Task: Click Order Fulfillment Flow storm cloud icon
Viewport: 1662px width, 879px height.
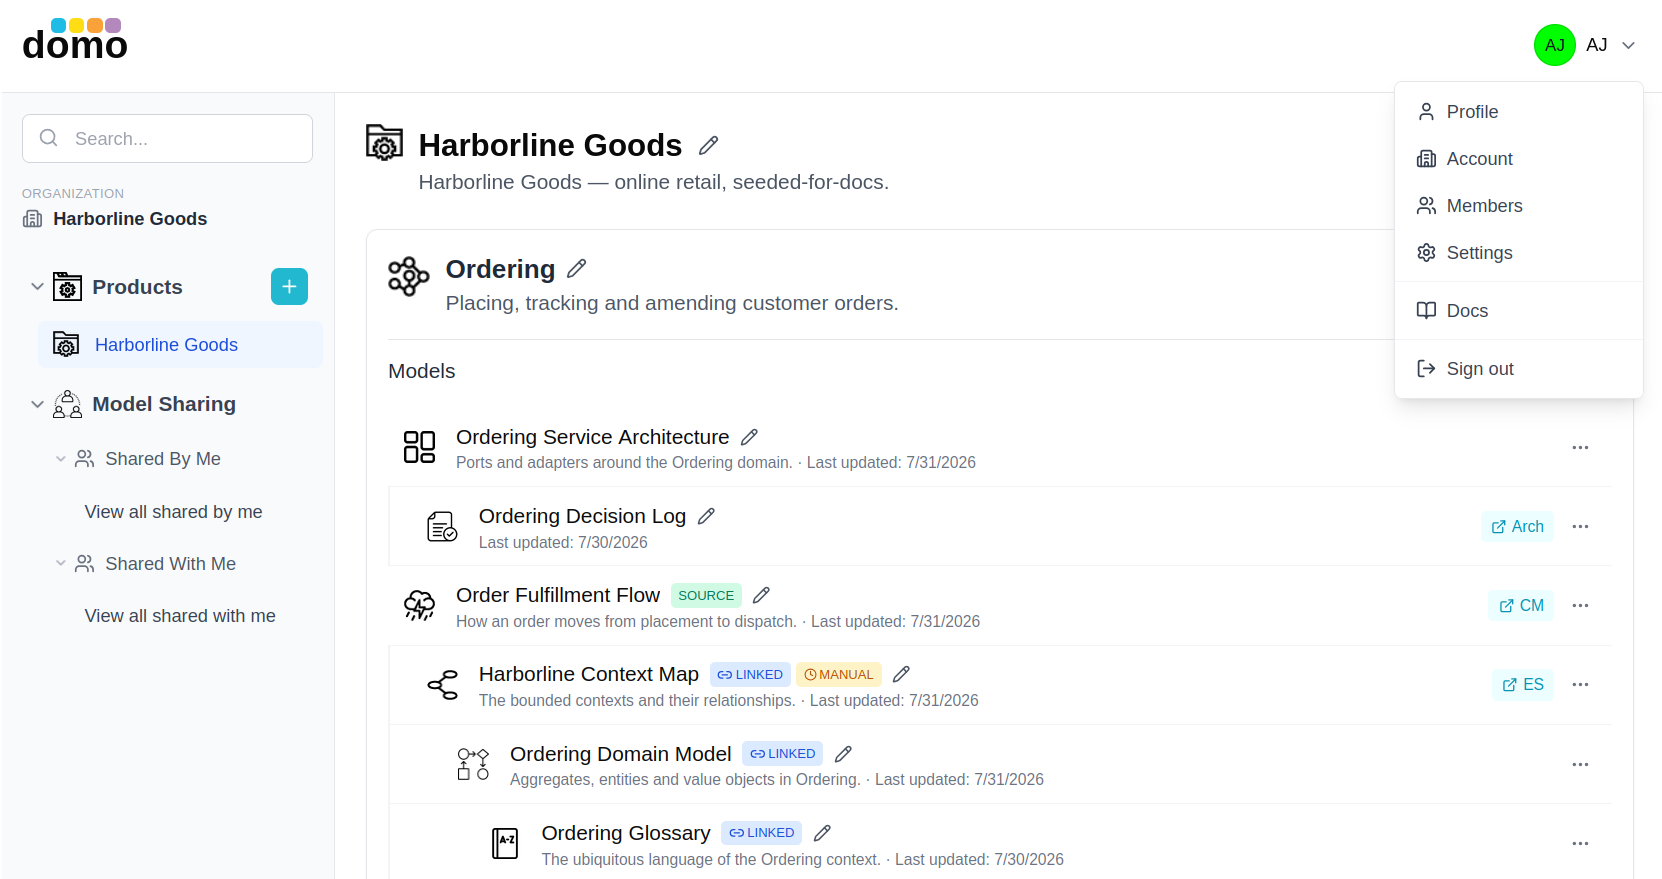Action: (419, 605)
